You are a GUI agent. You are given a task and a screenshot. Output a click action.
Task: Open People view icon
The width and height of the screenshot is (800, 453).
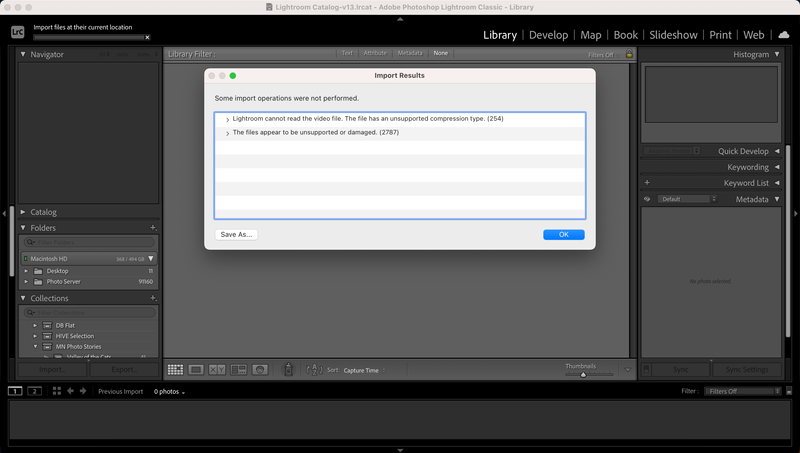tap(260, 370)
